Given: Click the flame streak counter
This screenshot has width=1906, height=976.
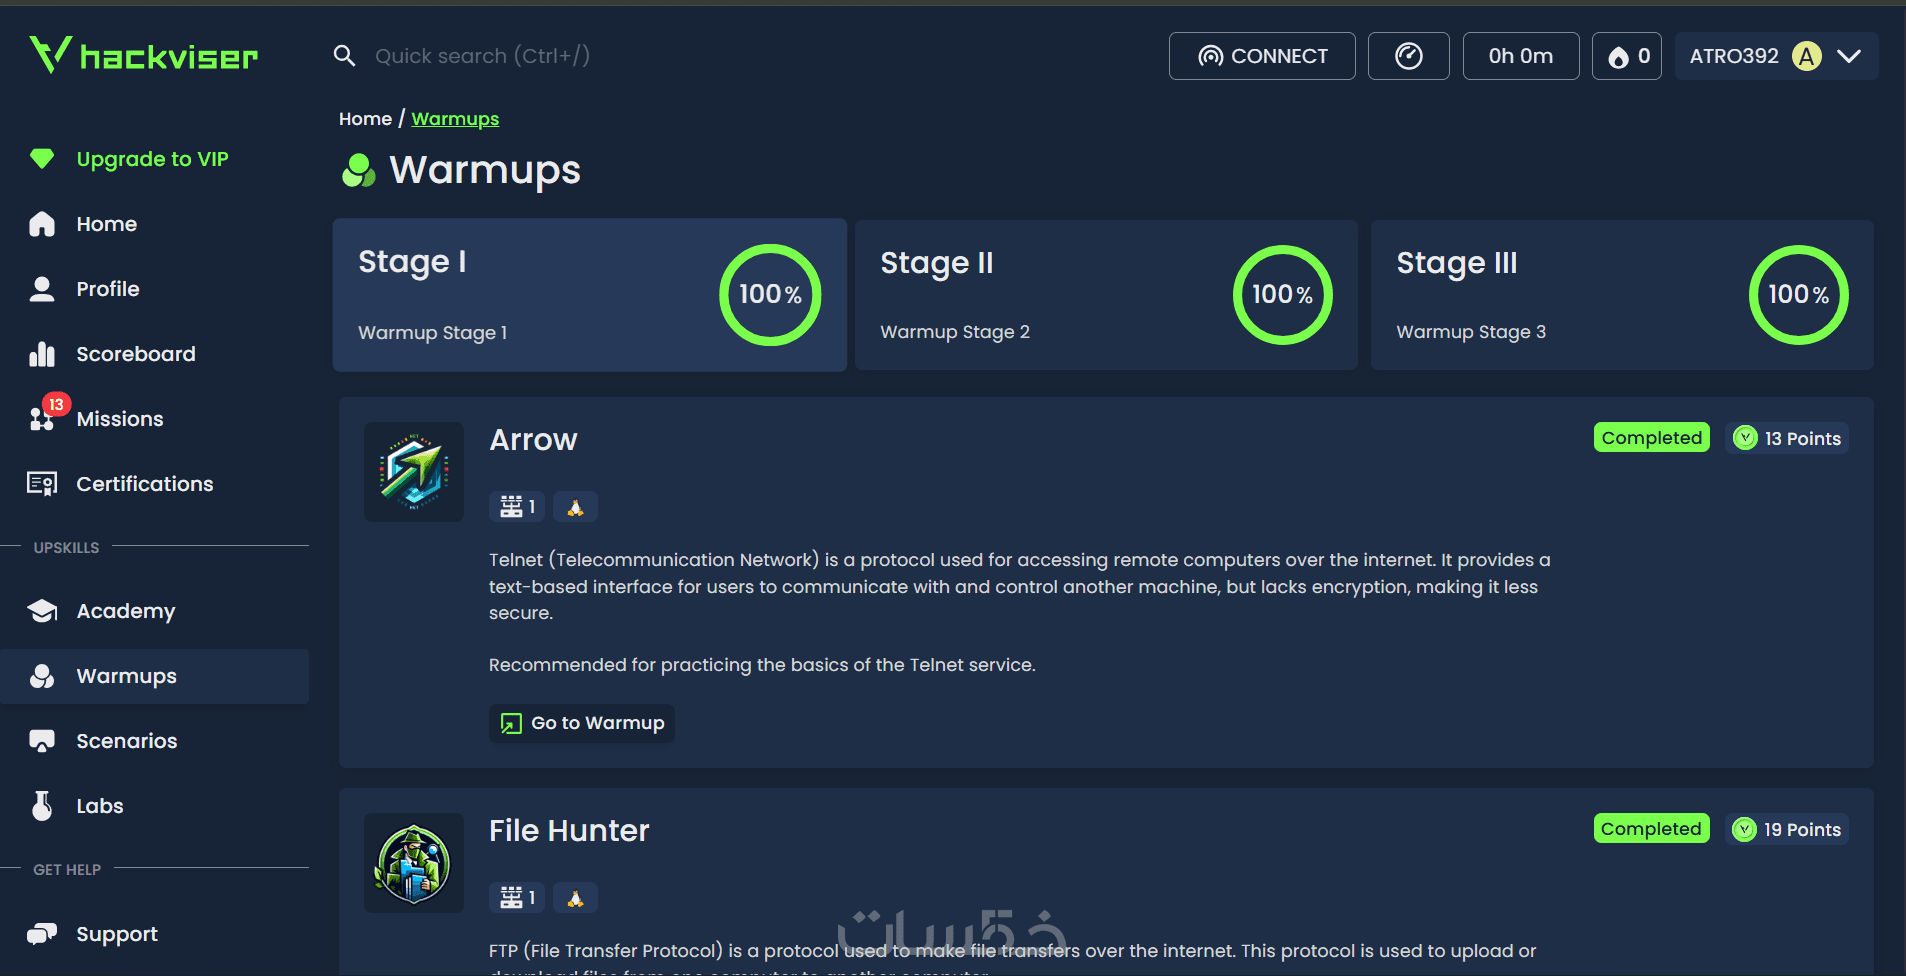Looking at the screenshot, I should 1627,56.
